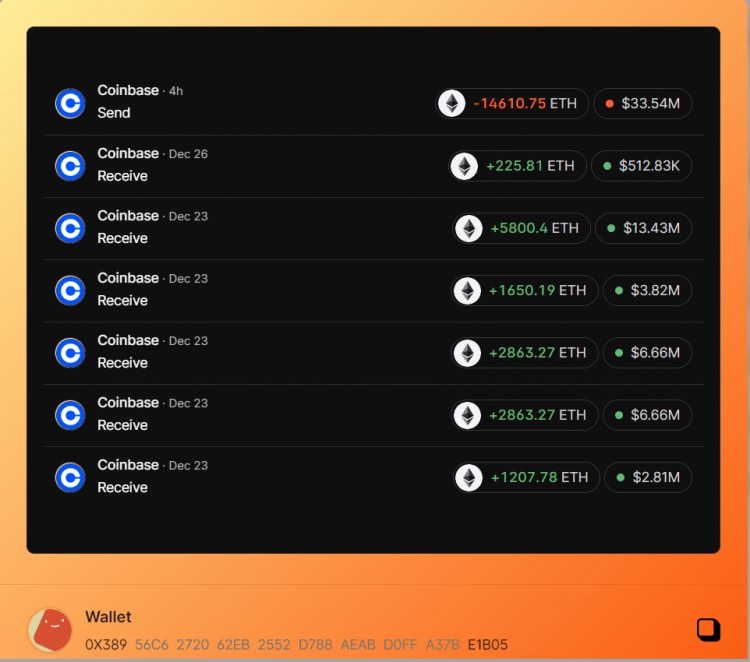Click the Send label under Coinbase
Screen dimensions: 750x662
pos(114,113)
